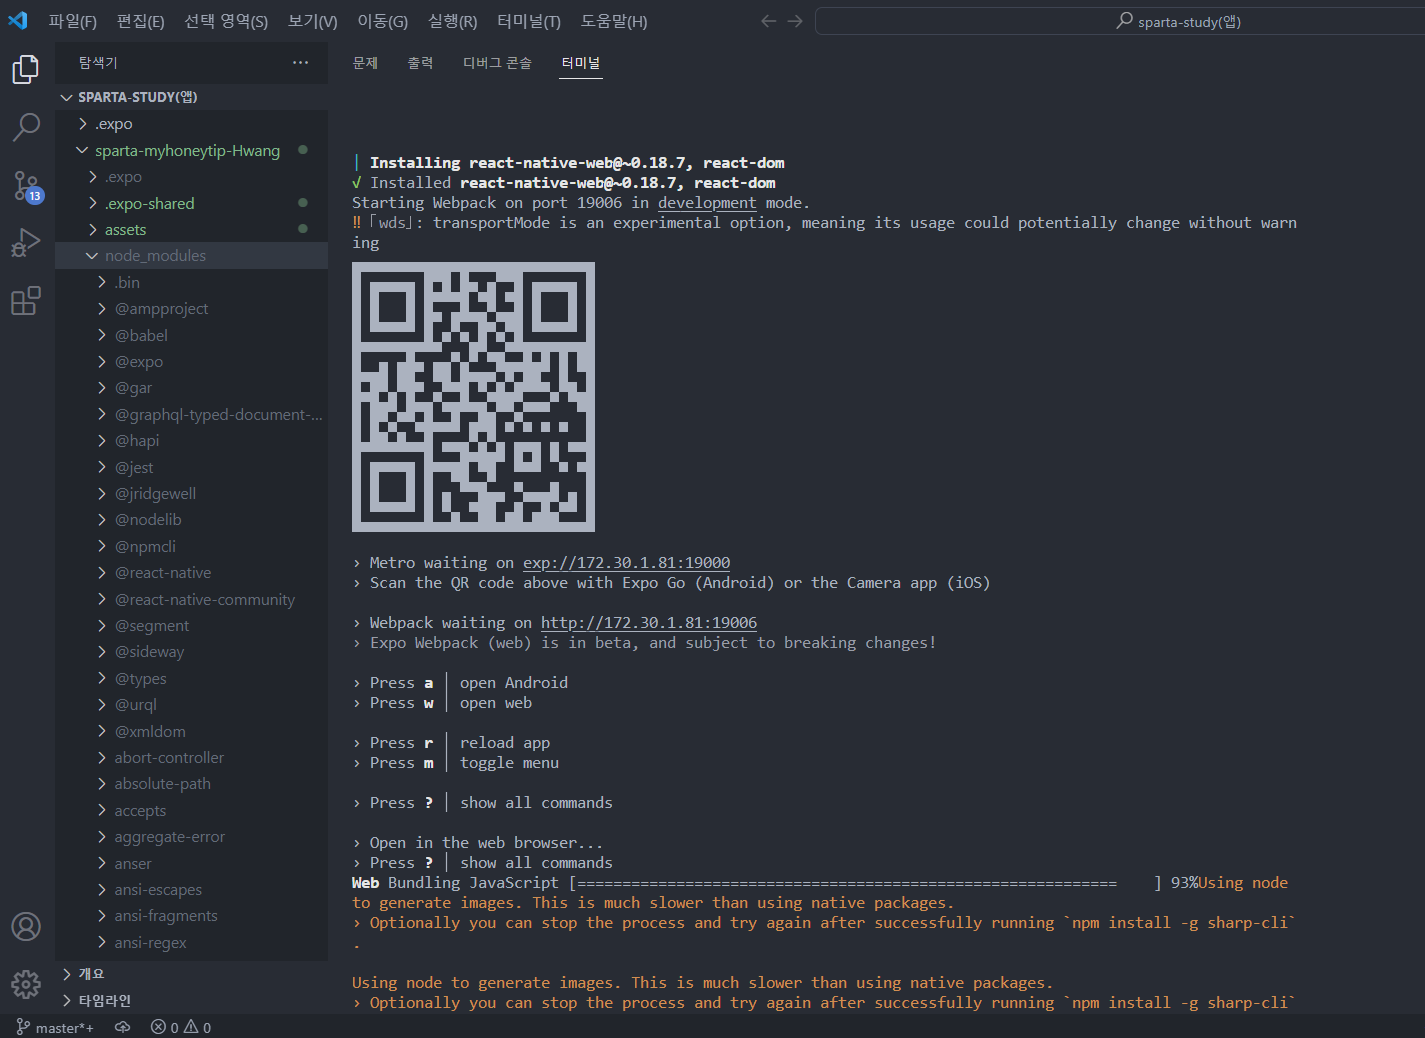Expand the @graphql-typed-document folder
Screen dimensions: 1425x1038
191,414
